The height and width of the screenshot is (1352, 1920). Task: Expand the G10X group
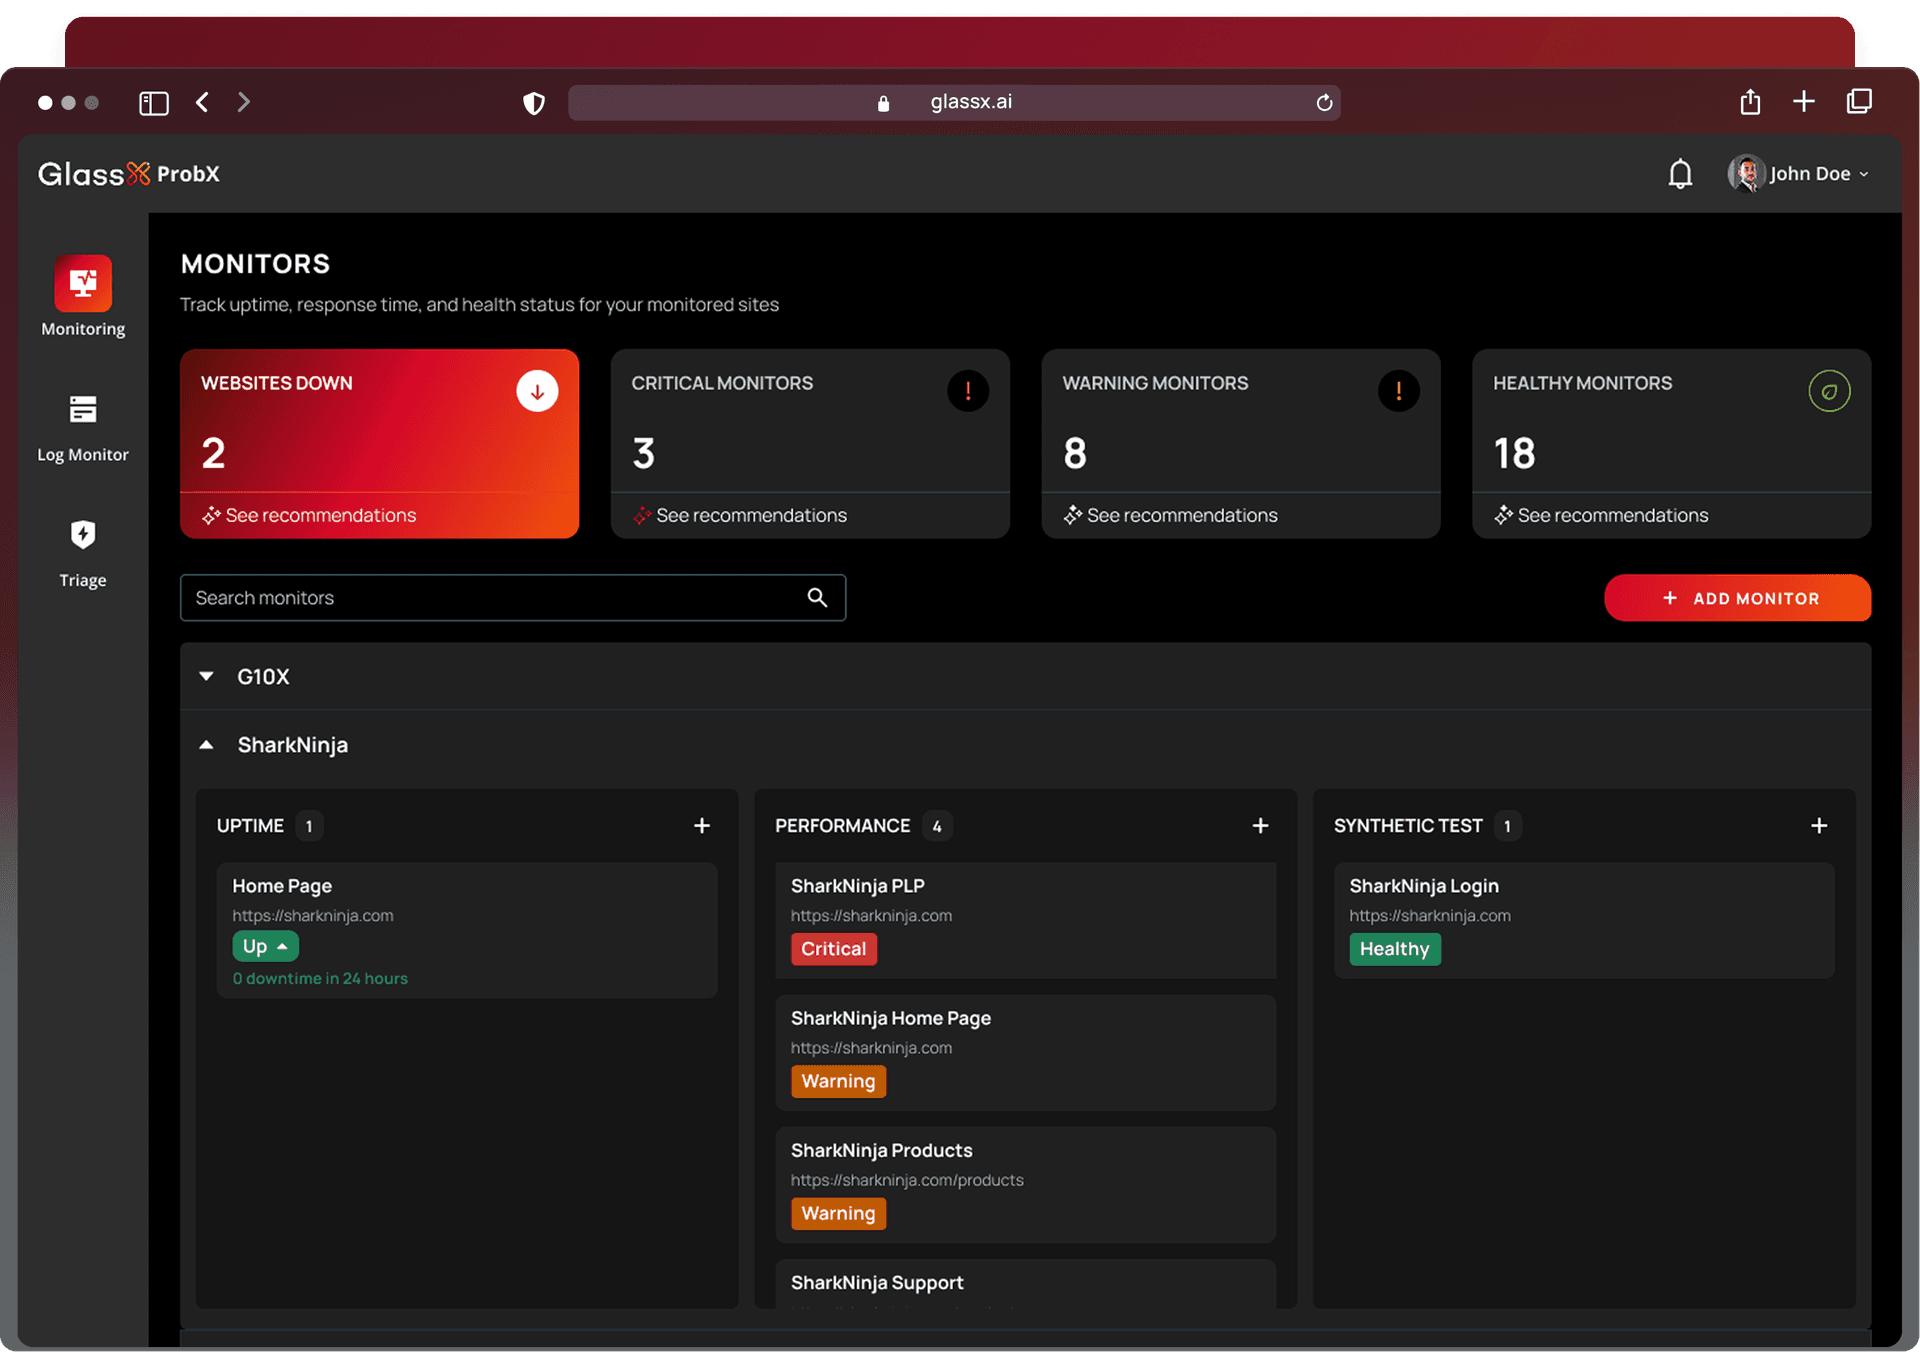(x=206, y=676)
